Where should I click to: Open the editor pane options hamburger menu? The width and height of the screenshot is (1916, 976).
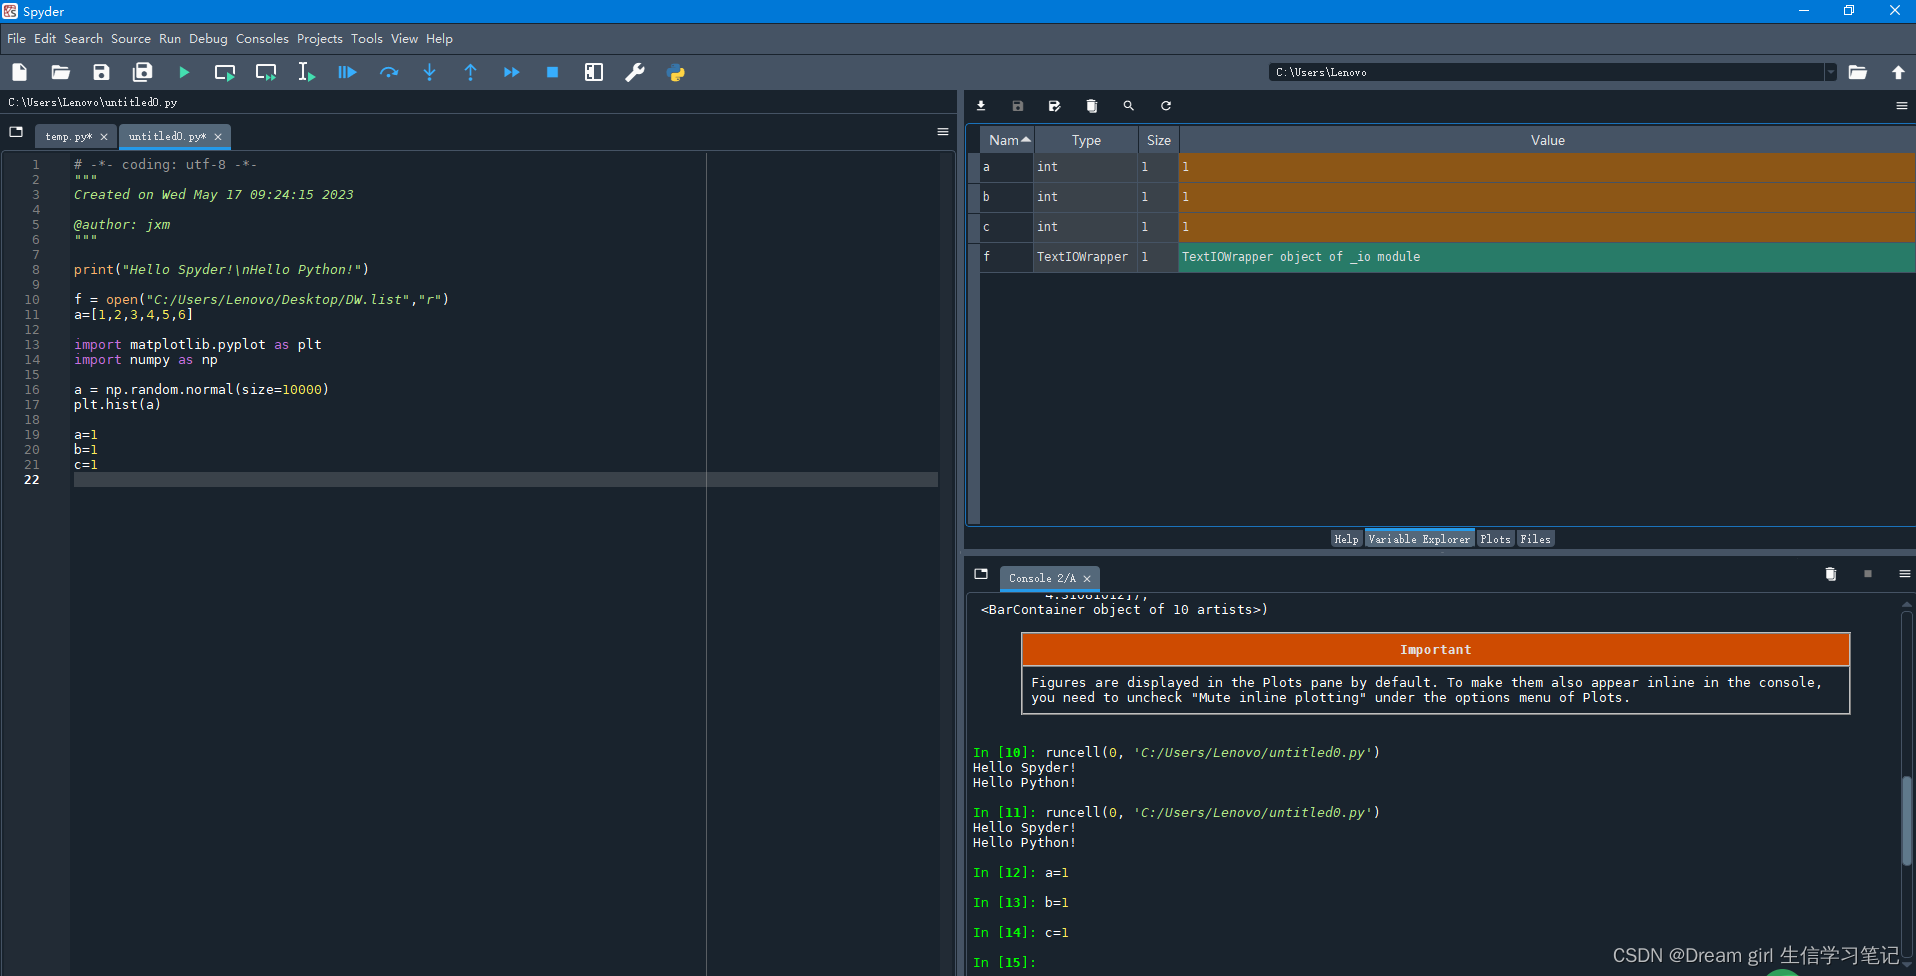(x=942, y=132)
